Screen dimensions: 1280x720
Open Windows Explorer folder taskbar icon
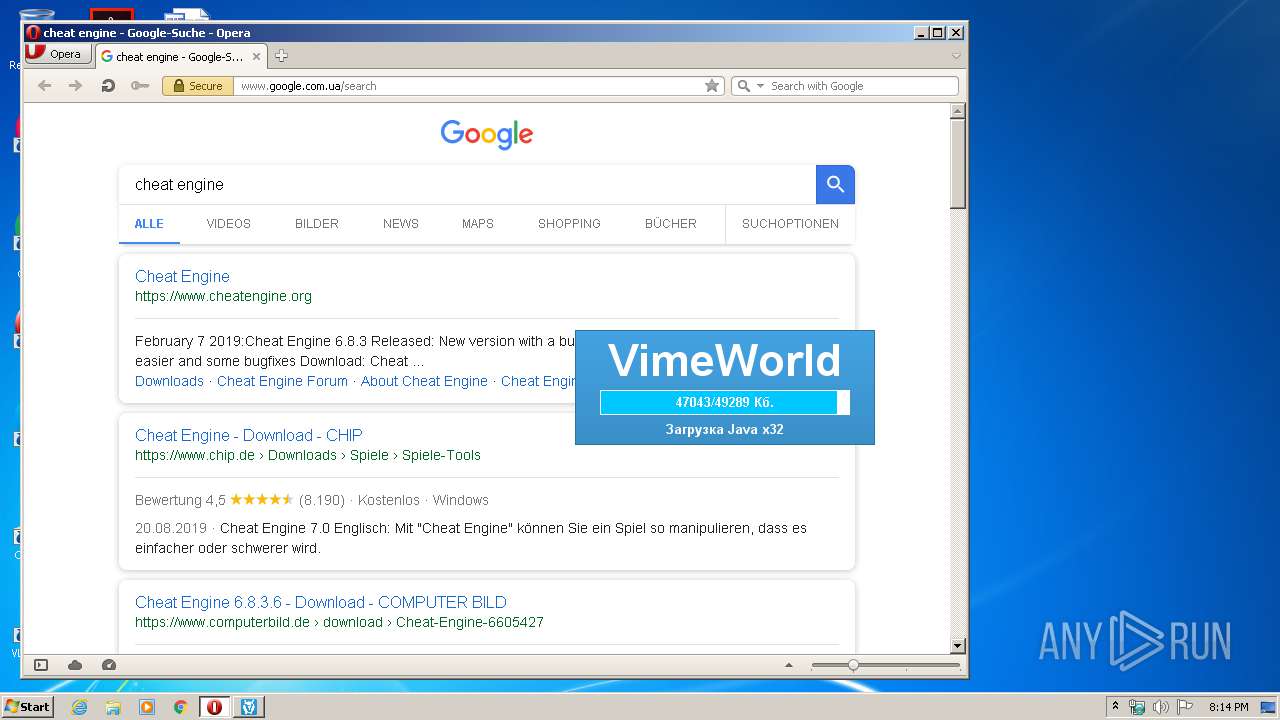pyautogui.click(x=113, y=707)
